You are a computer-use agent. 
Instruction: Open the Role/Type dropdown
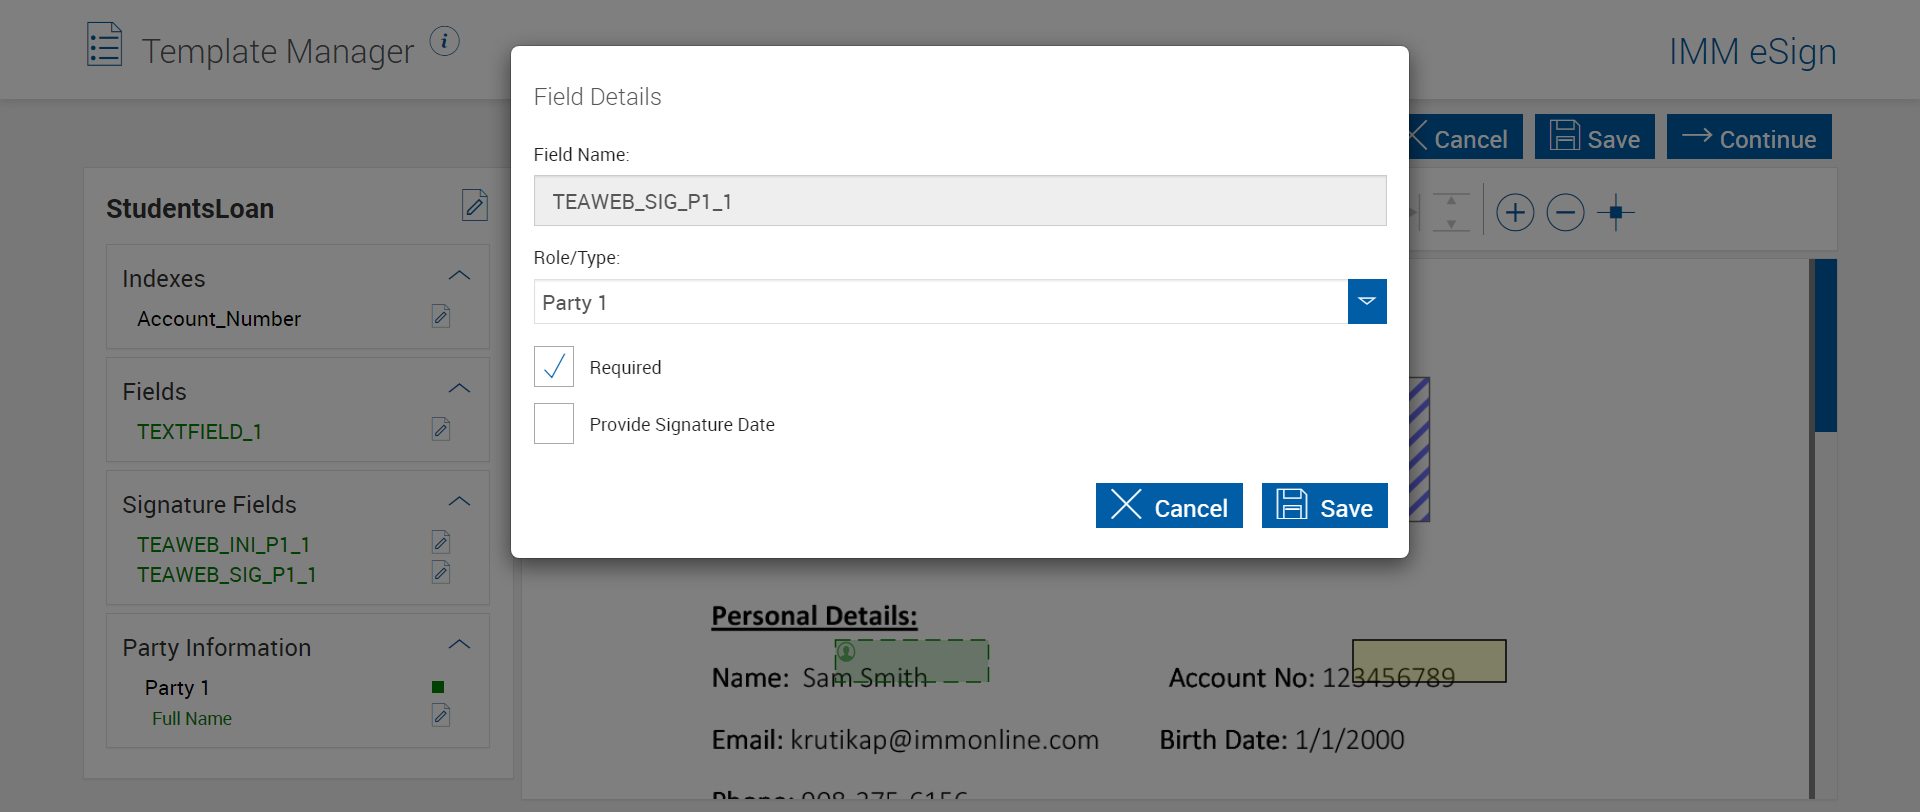1366,302
